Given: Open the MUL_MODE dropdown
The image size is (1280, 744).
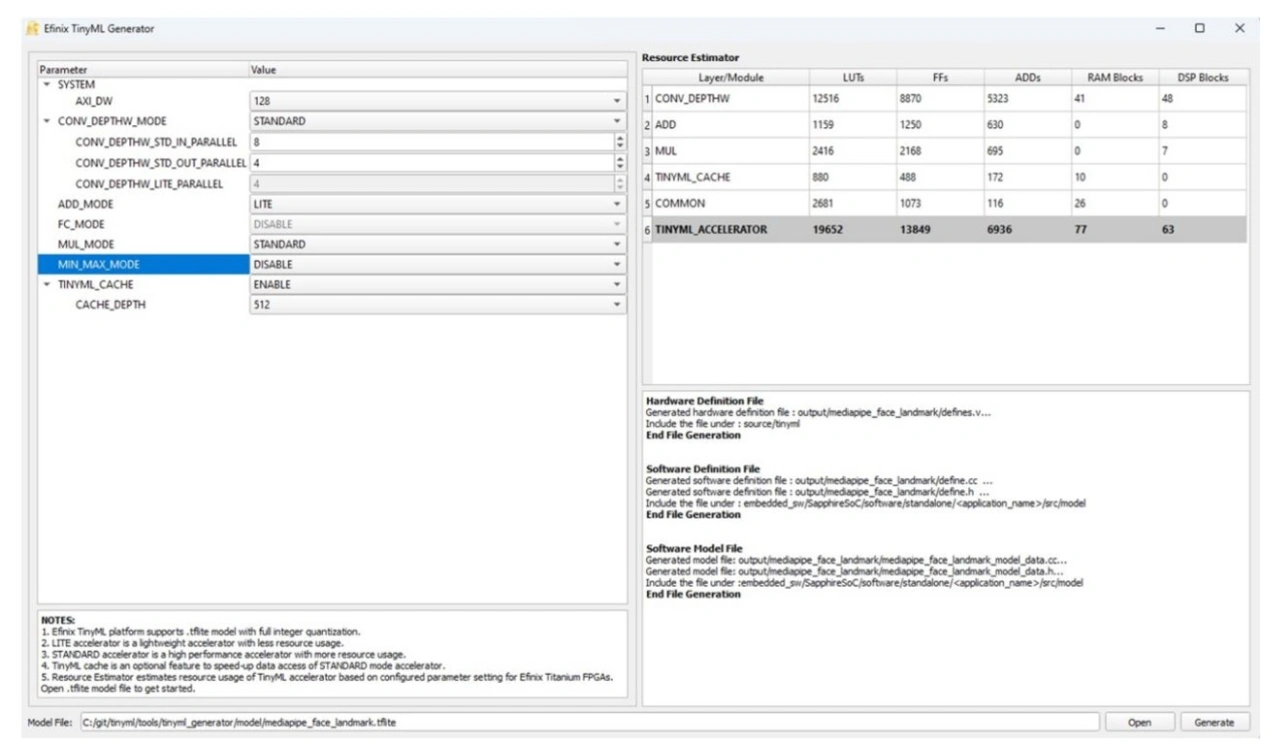Looking at the screenshot, I should tap(616, 244).
